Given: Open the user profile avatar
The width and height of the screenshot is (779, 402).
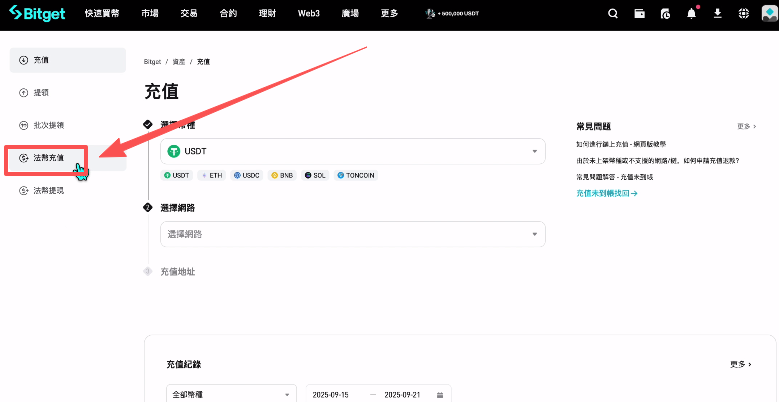Looking at the screenshot, I should [768, 14].
